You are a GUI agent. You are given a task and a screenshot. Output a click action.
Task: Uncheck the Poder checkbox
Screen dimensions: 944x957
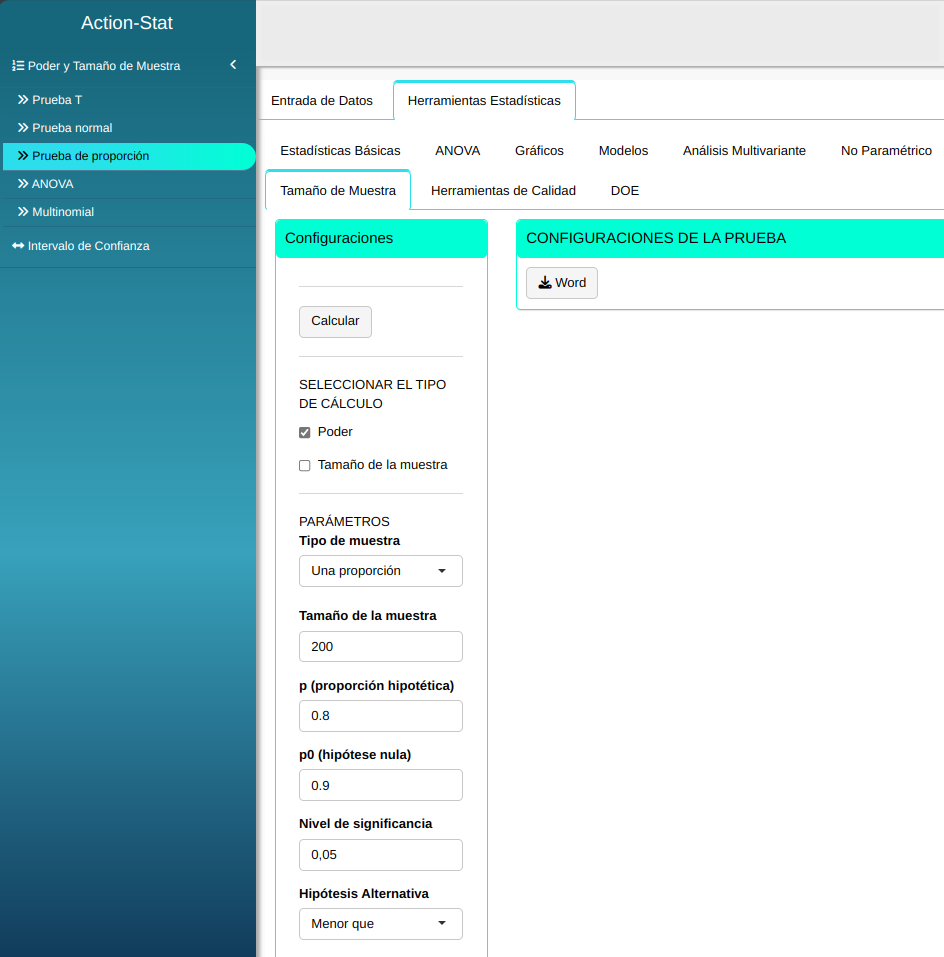click(x=305, y=433)
